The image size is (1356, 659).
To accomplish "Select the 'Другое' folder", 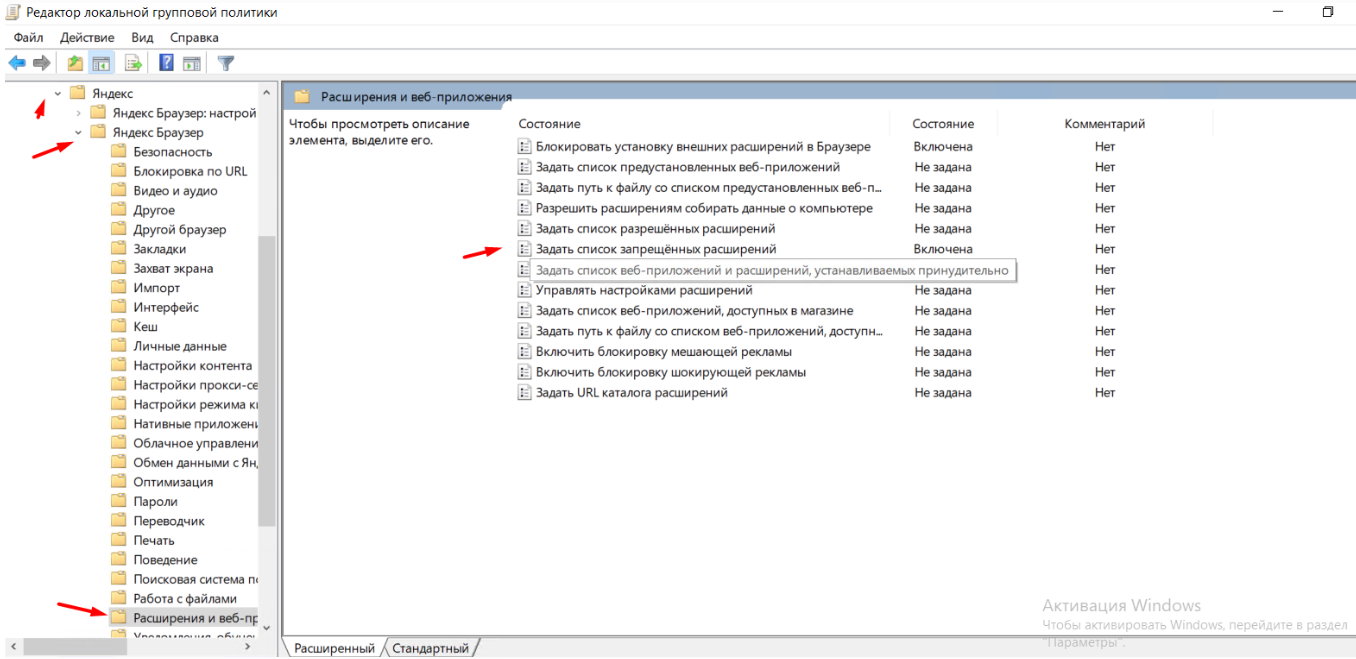I will [154, 210].
